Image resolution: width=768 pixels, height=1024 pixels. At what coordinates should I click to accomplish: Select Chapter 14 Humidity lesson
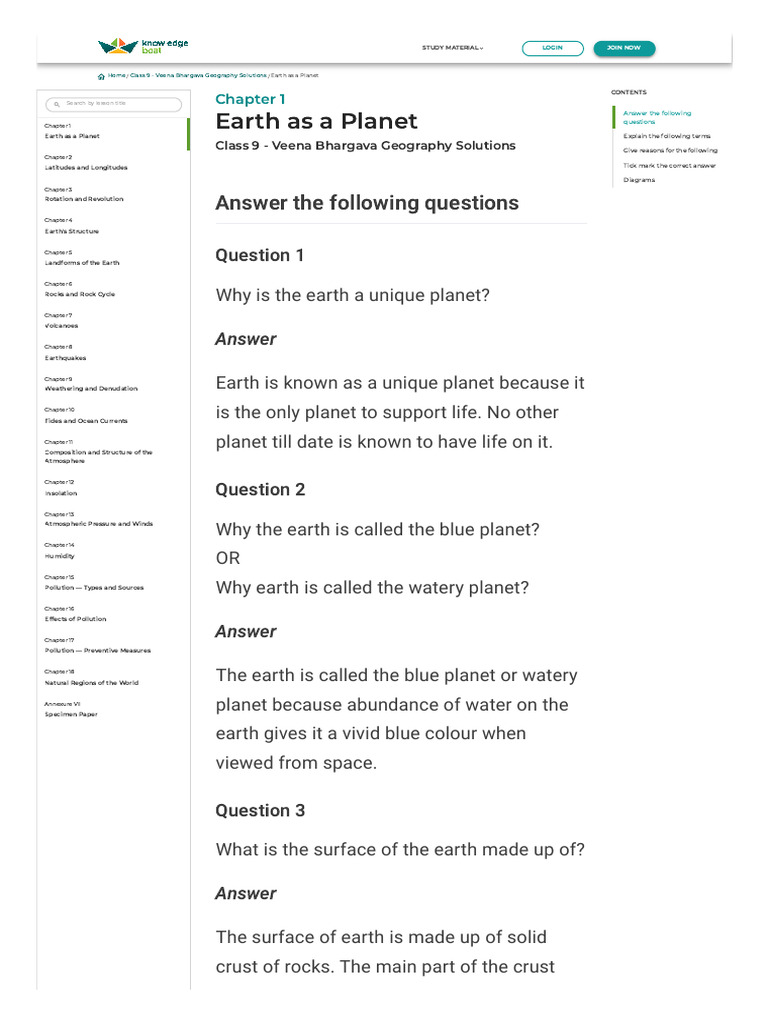[x=60, y=556]
